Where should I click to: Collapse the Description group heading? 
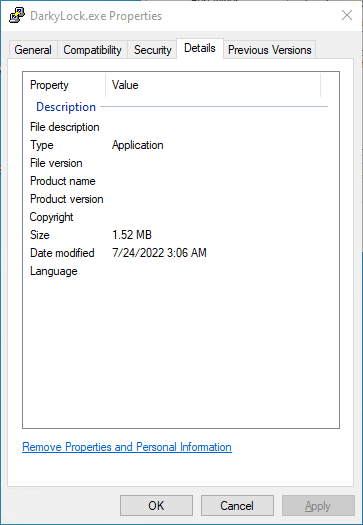click(x=66, y=107)
